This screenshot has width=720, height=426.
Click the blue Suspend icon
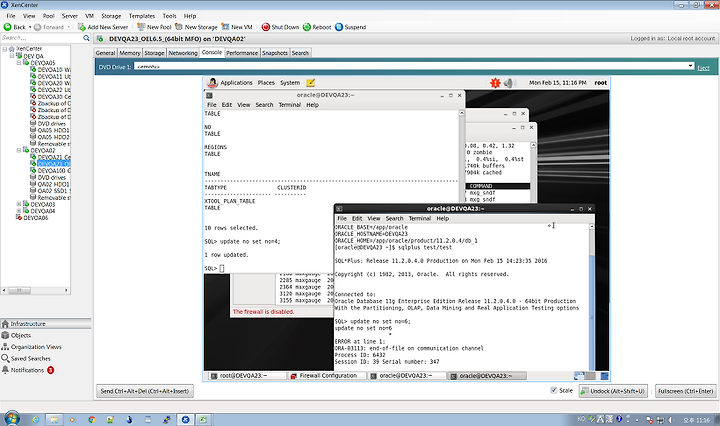339,27
